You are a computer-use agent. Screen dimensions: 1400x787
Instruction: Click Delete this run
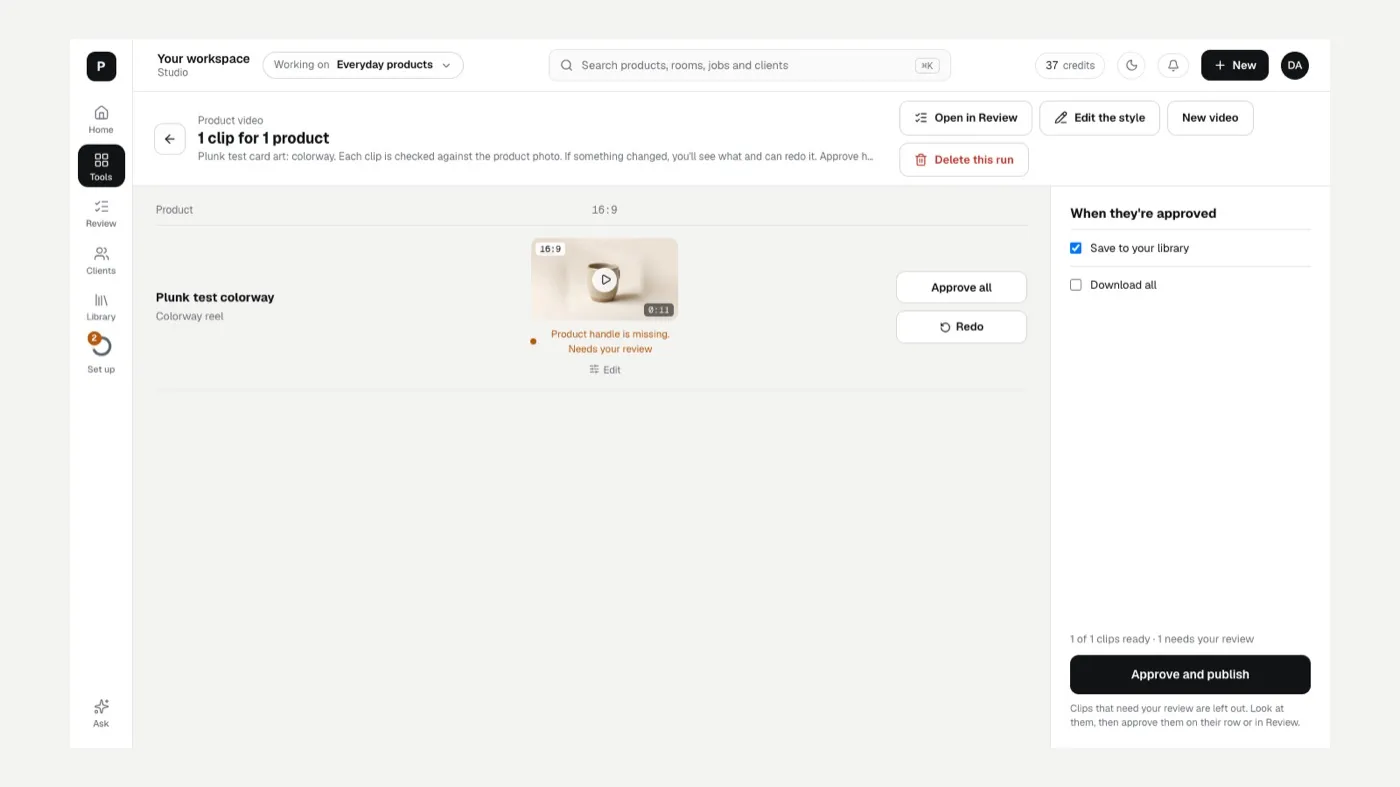coord(964,160)
